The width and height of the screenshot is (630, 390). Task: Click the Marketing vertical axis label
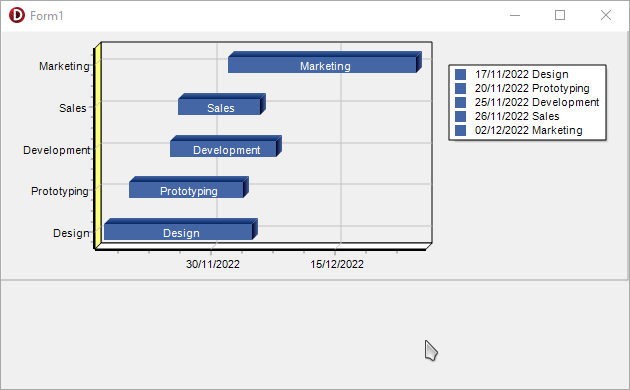(x=64, y=66)
